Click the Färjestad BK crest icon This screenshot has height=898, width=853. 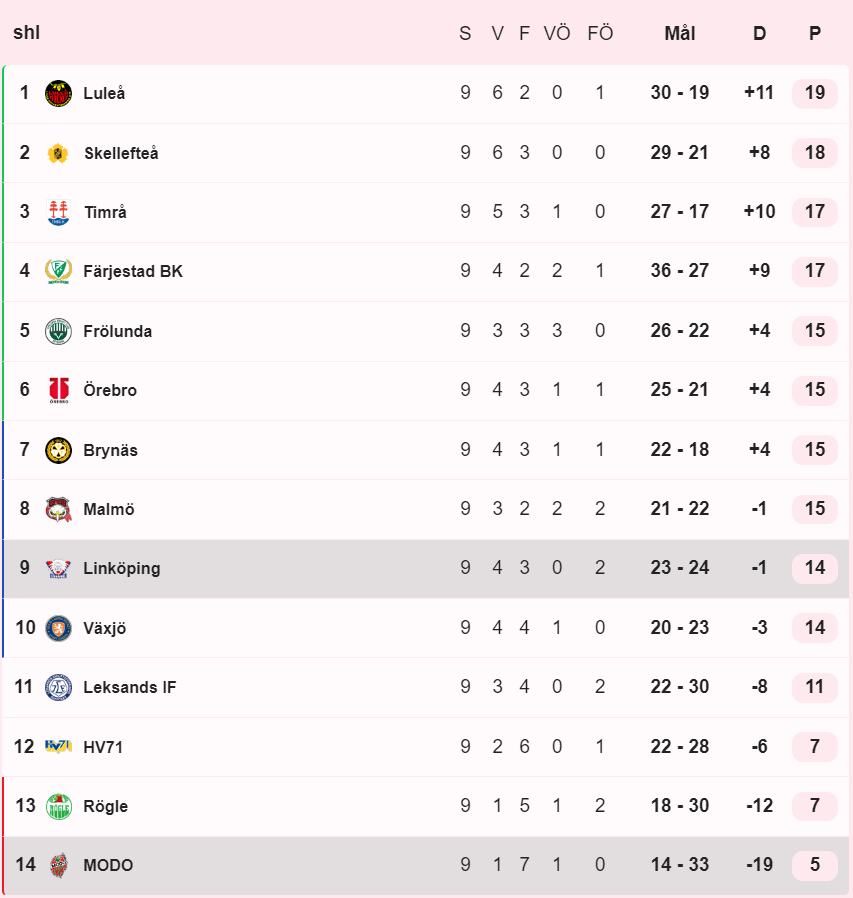click(x=58, y=271)
